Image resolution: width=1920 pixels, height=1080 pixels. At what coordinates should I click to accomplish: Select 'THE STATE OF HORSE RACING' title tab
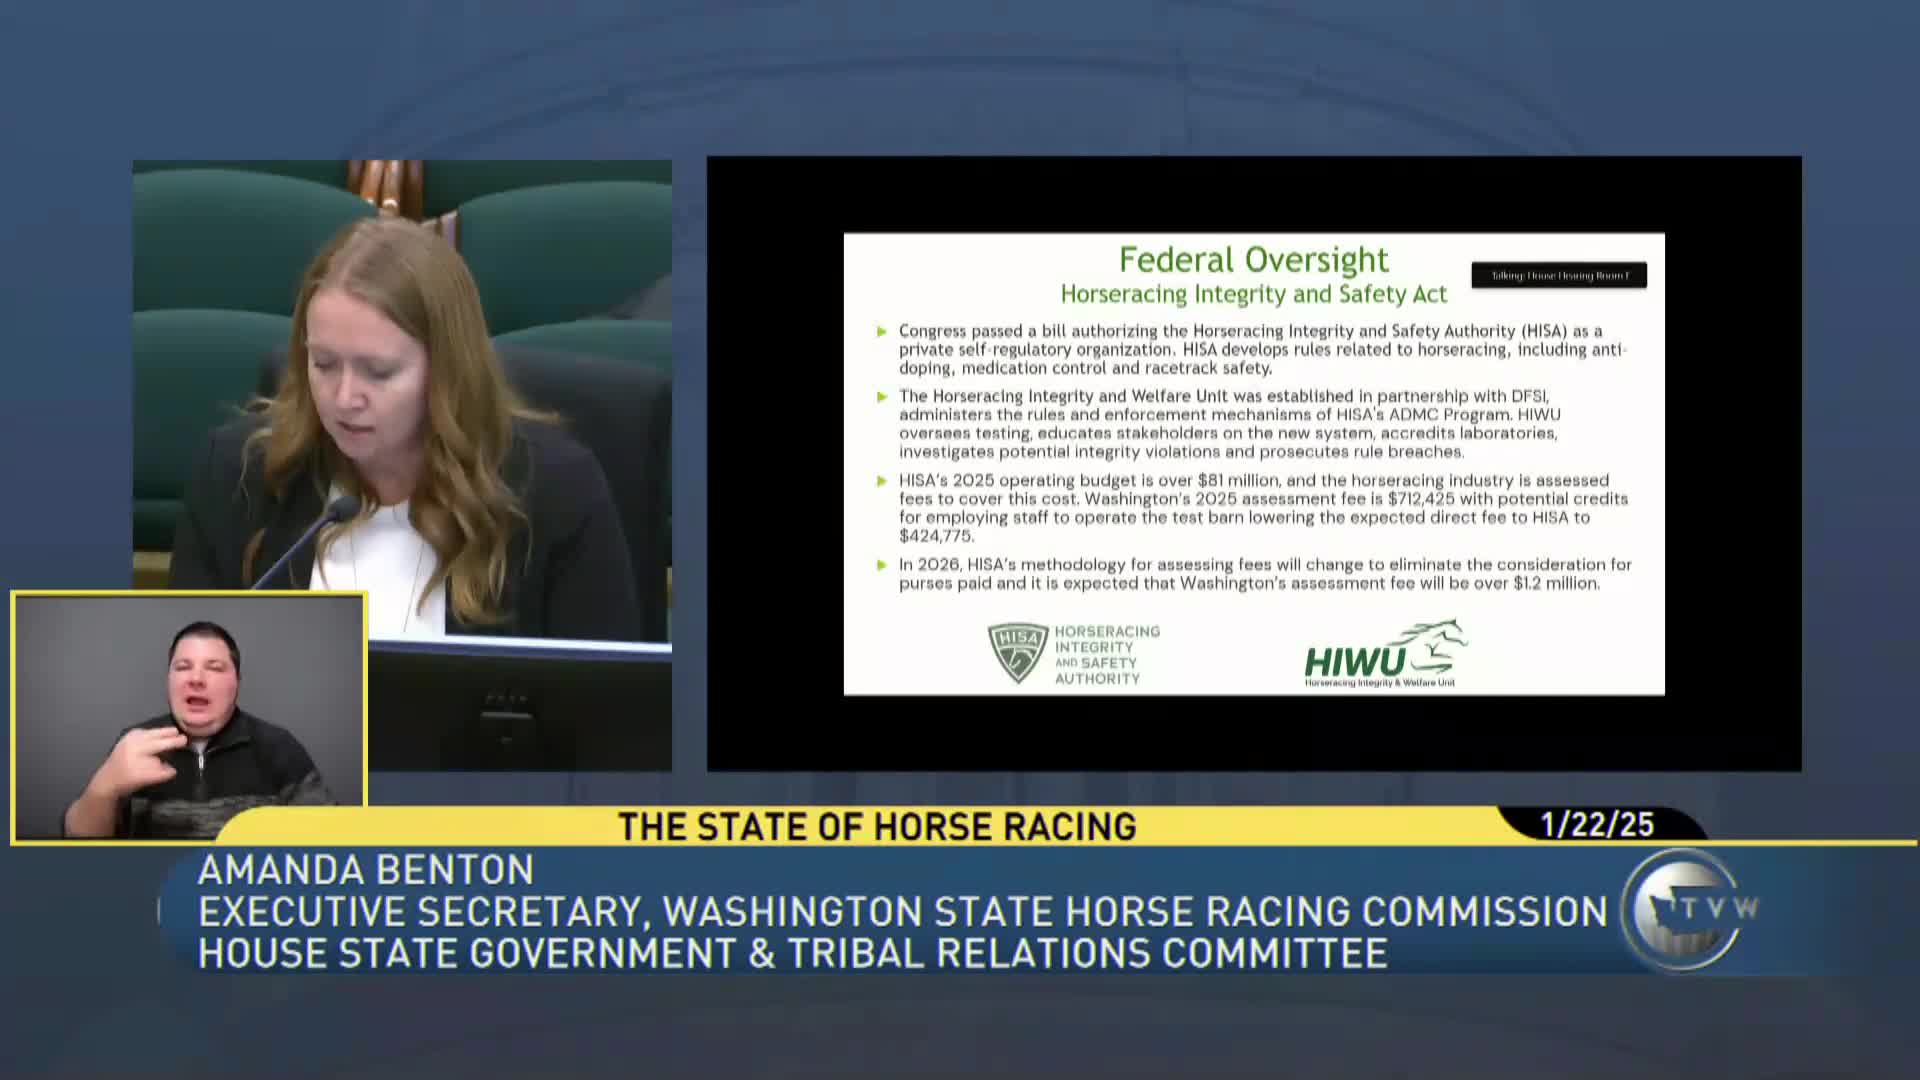click(878, 826)
